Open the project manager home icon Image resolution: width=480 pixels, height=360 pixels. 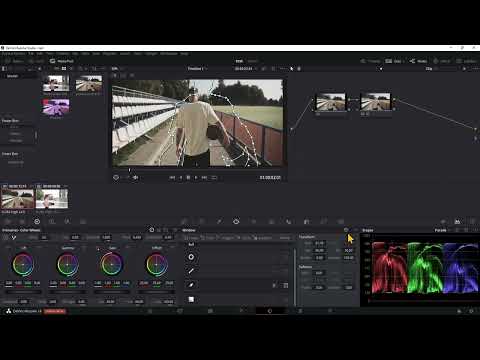(459, 311)
